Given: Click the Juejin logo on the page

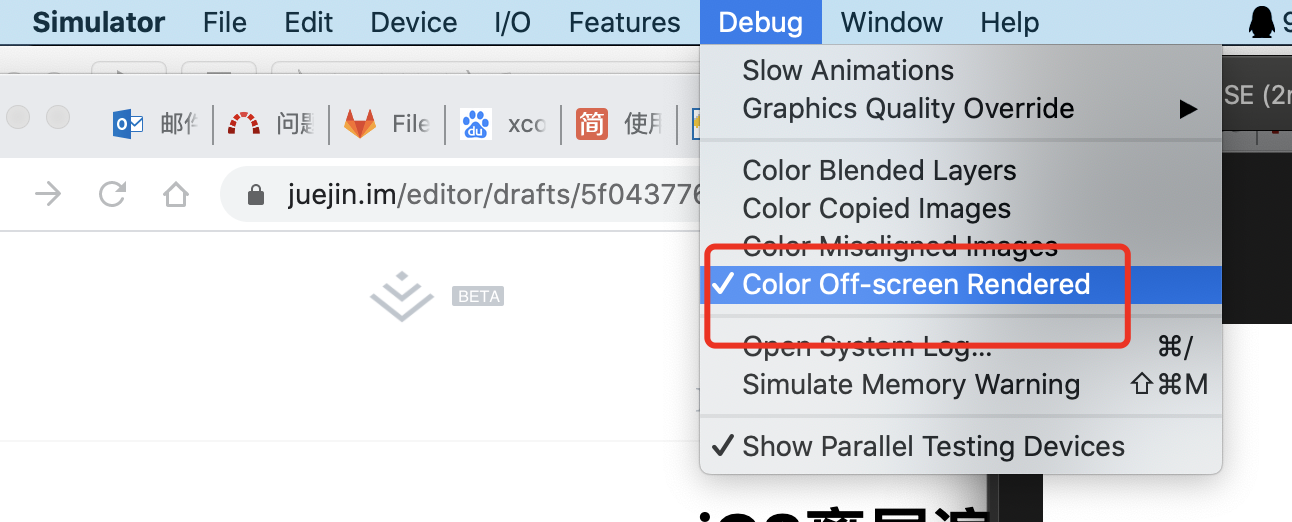Looking at the screenshot, I should 401,296.
